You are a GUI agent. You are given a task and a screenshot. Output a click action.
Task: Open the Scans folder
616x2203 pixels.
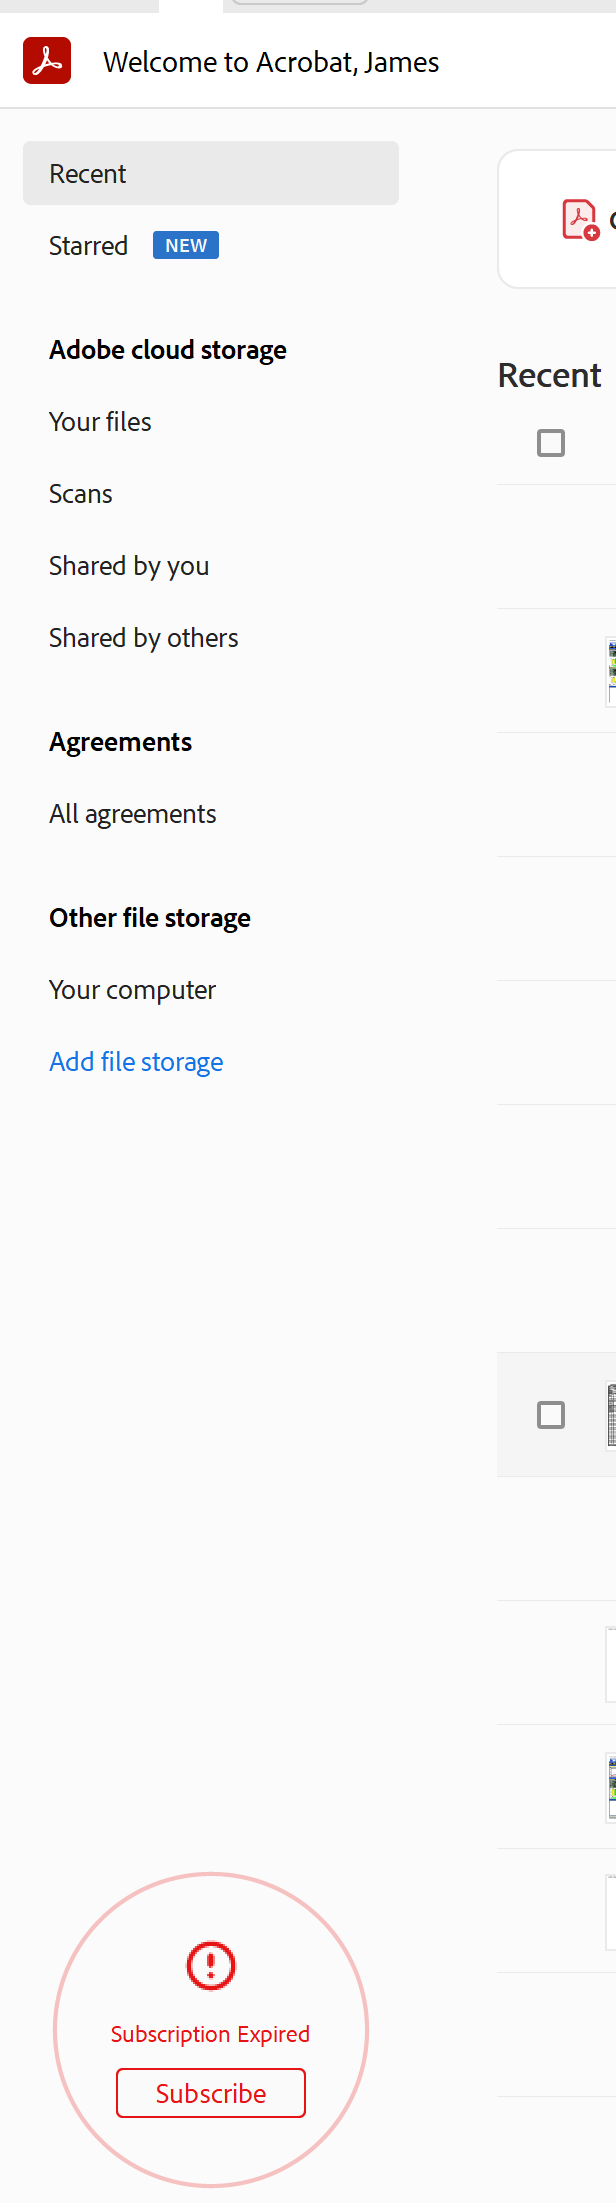coord(80,494)
